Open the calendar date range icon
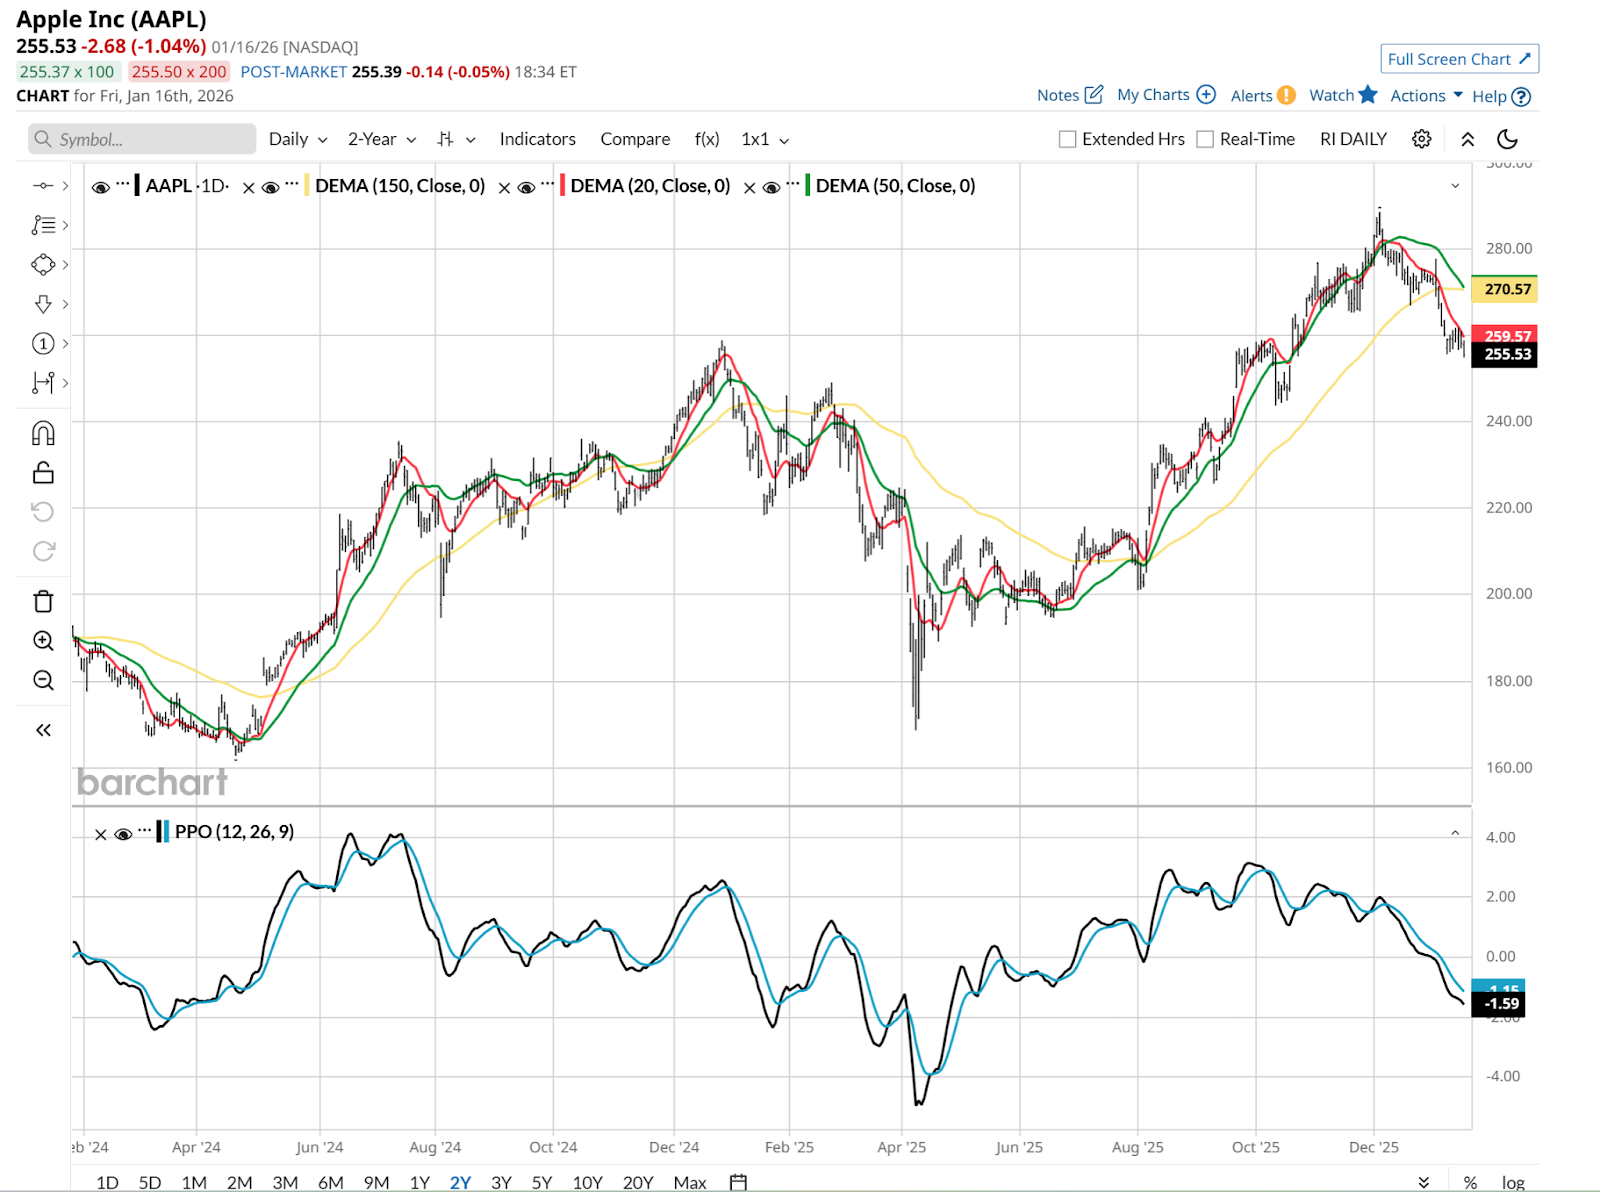This screenshot has height=1192, width=1600. pyautogui.click(x=738, y=1182)
